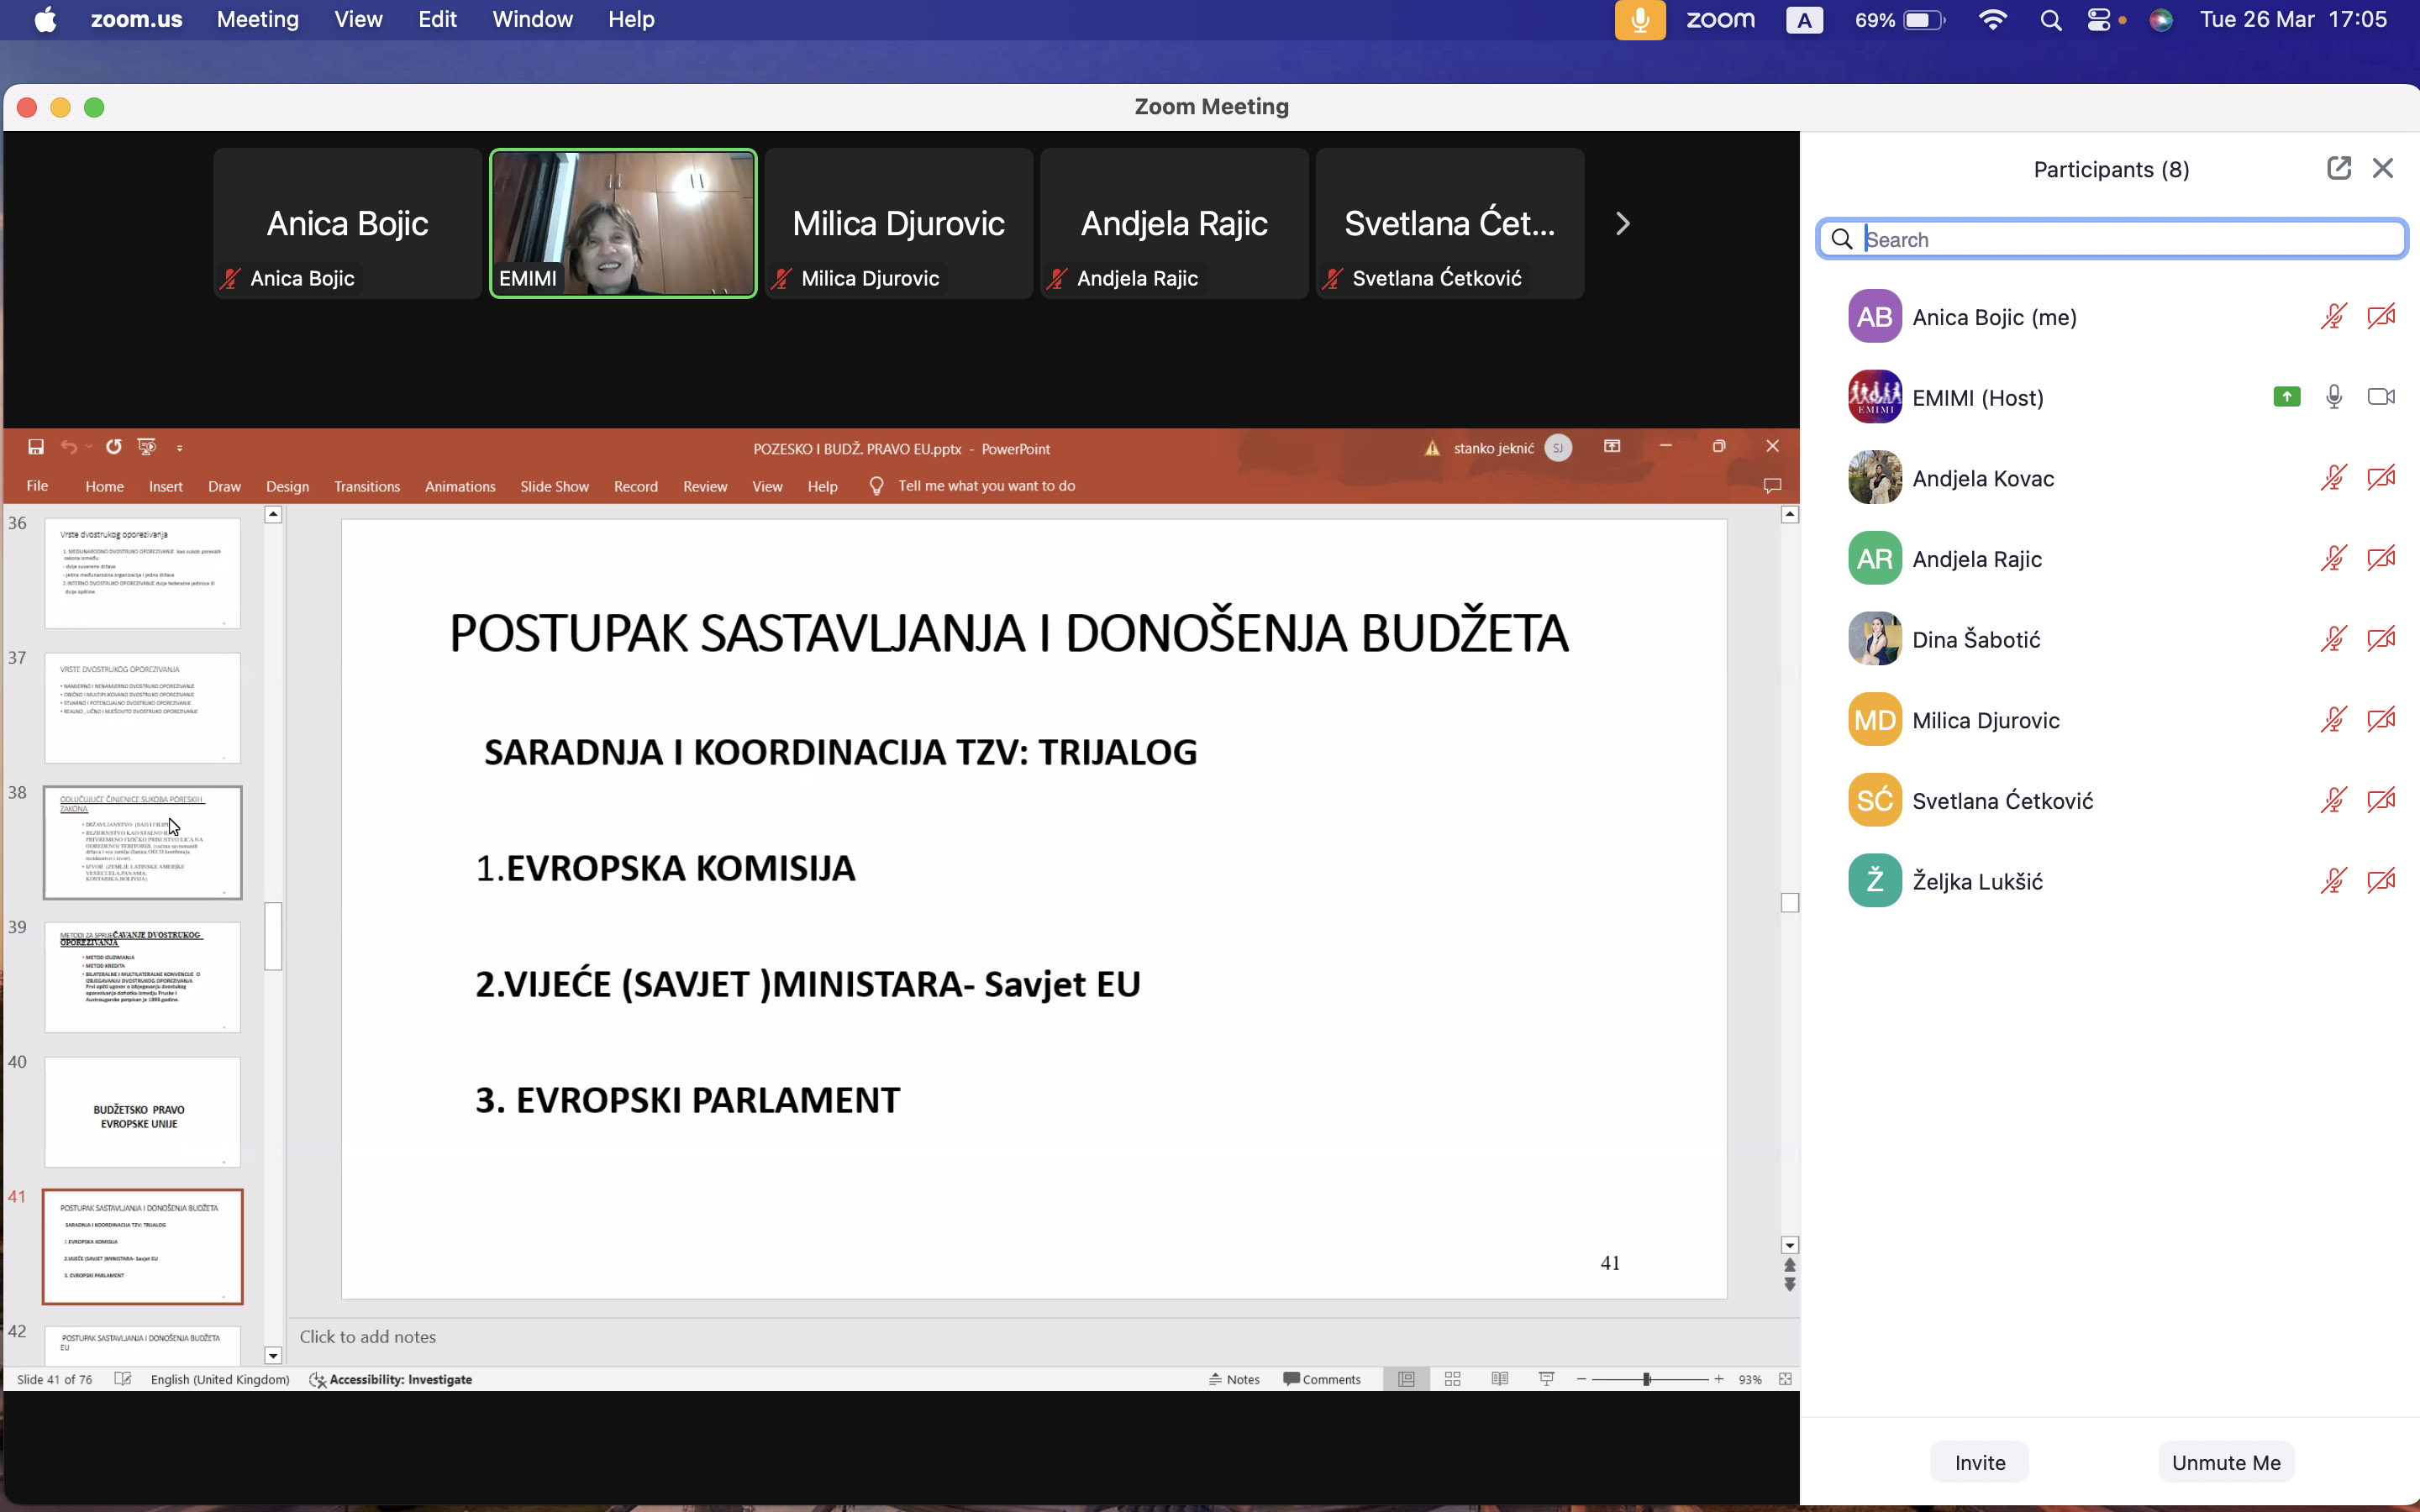Toggle Anica Bojic microphone mute icon

click(2333, 317)
